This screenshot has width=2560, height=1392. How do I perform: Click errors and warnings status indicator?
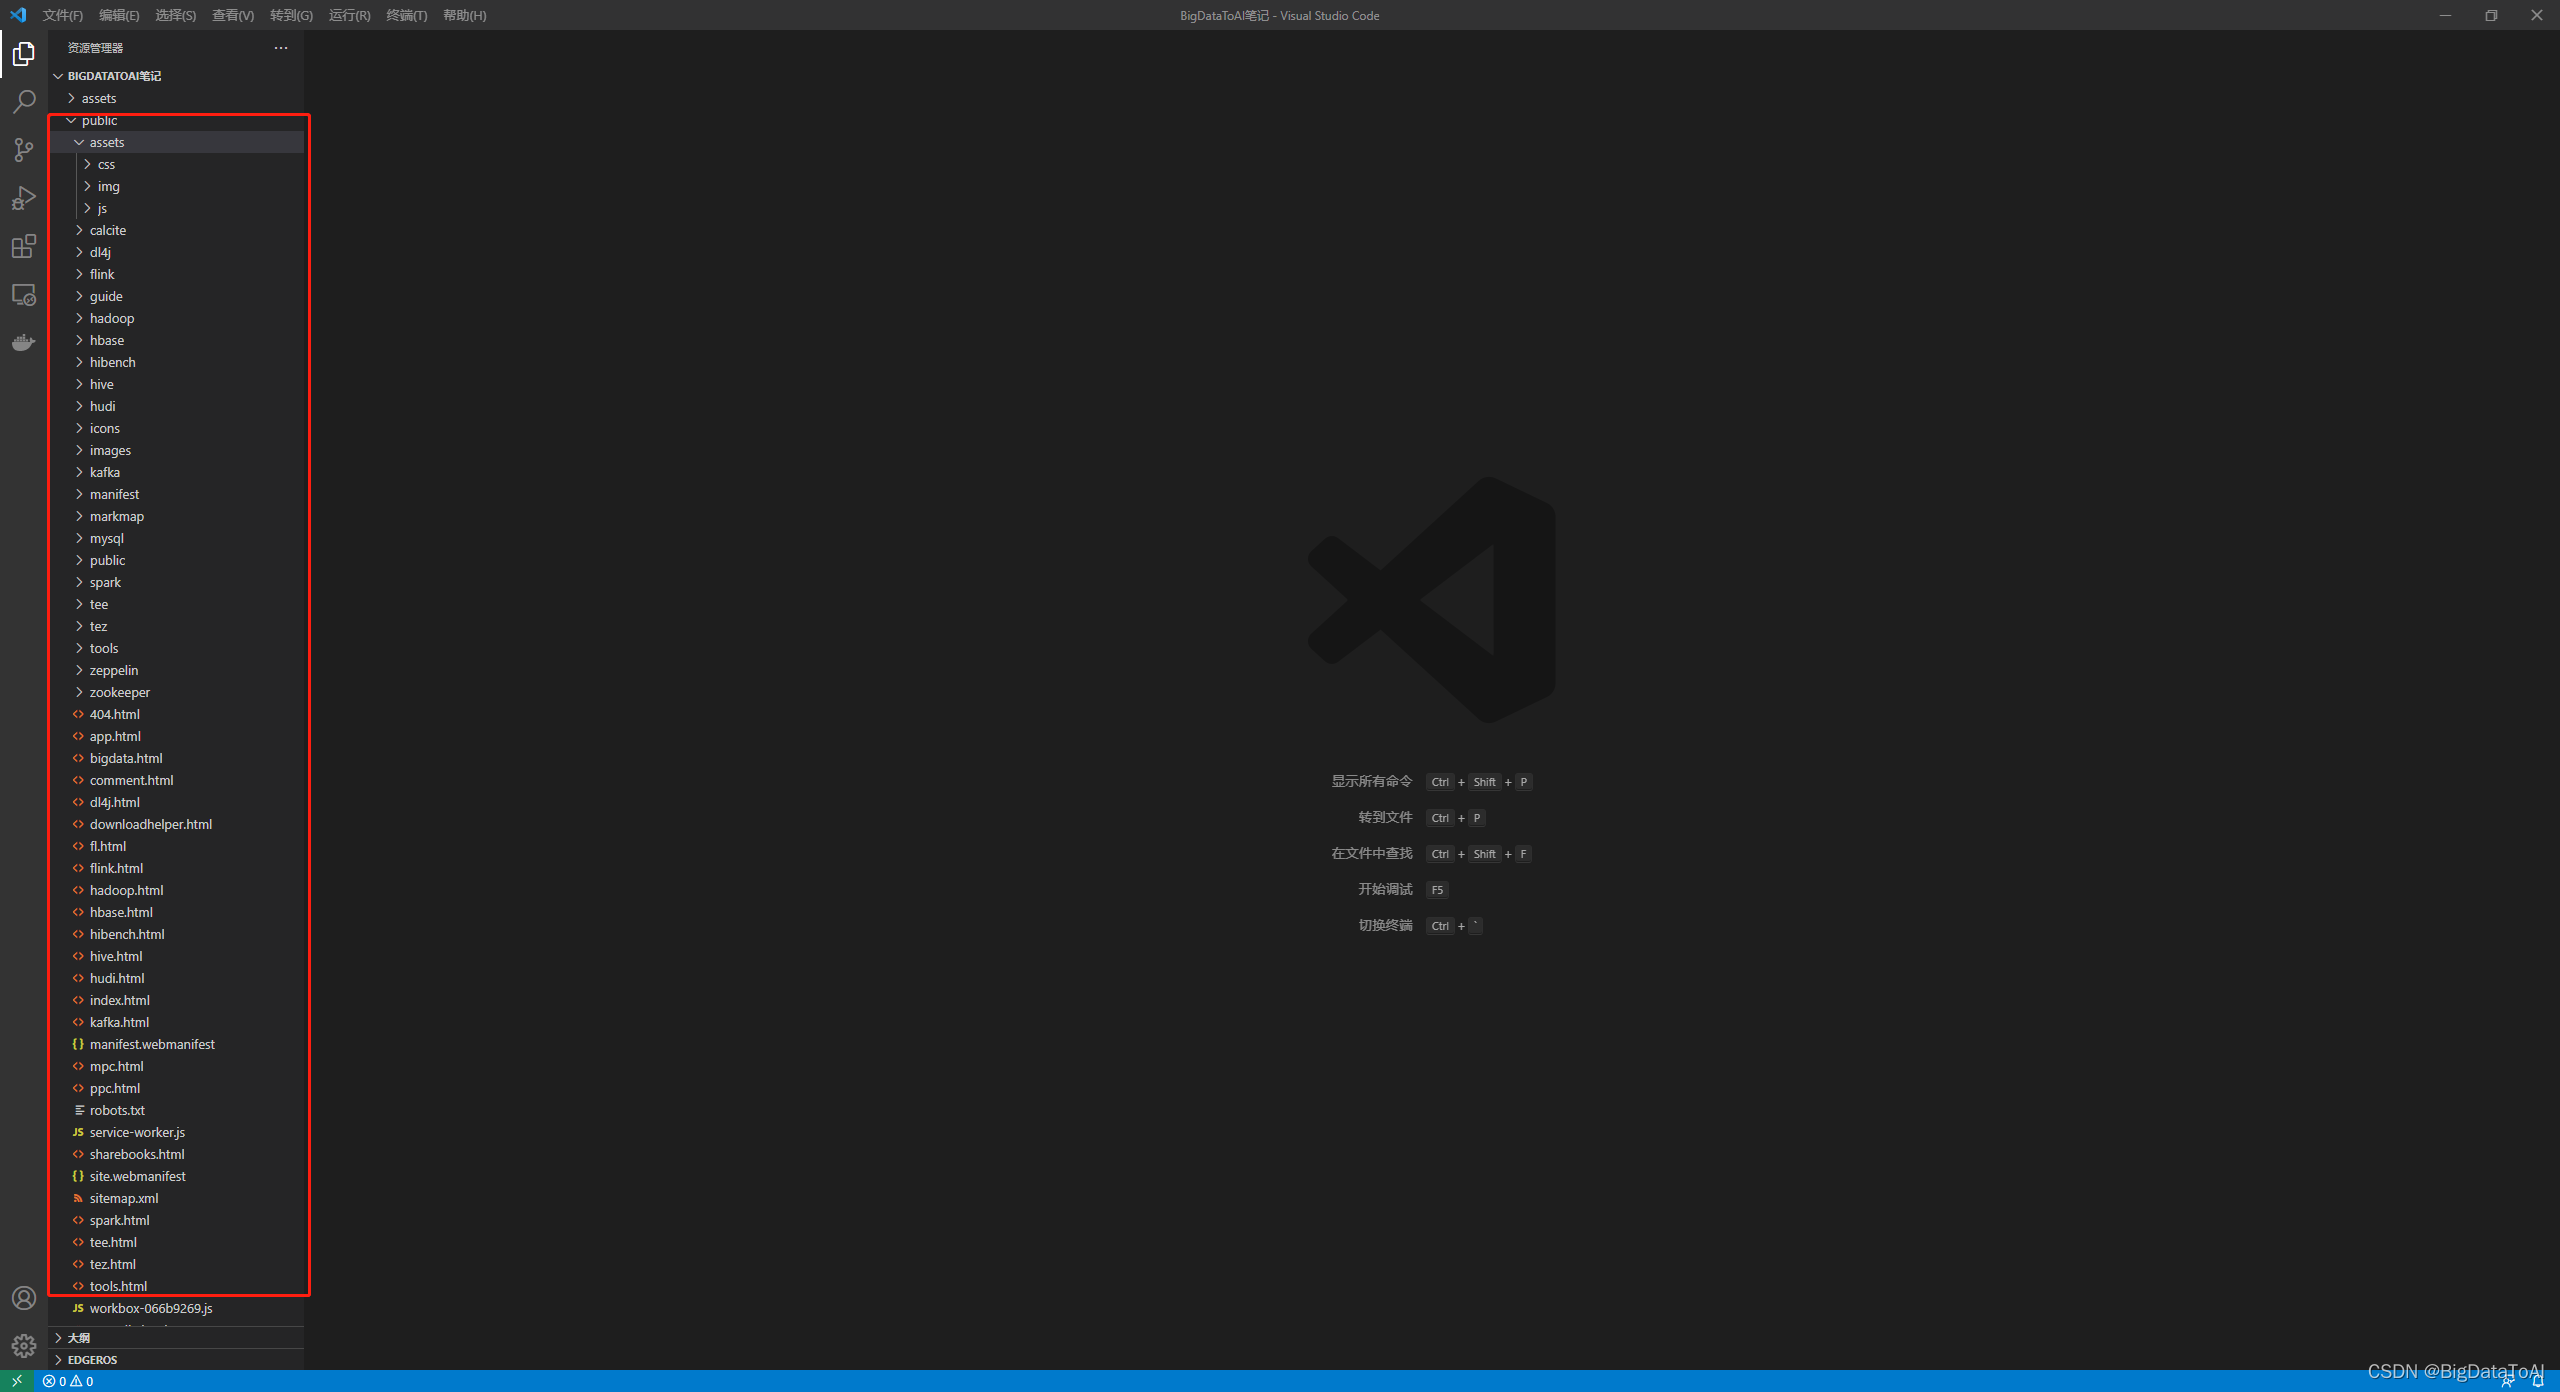point(68,1381)
